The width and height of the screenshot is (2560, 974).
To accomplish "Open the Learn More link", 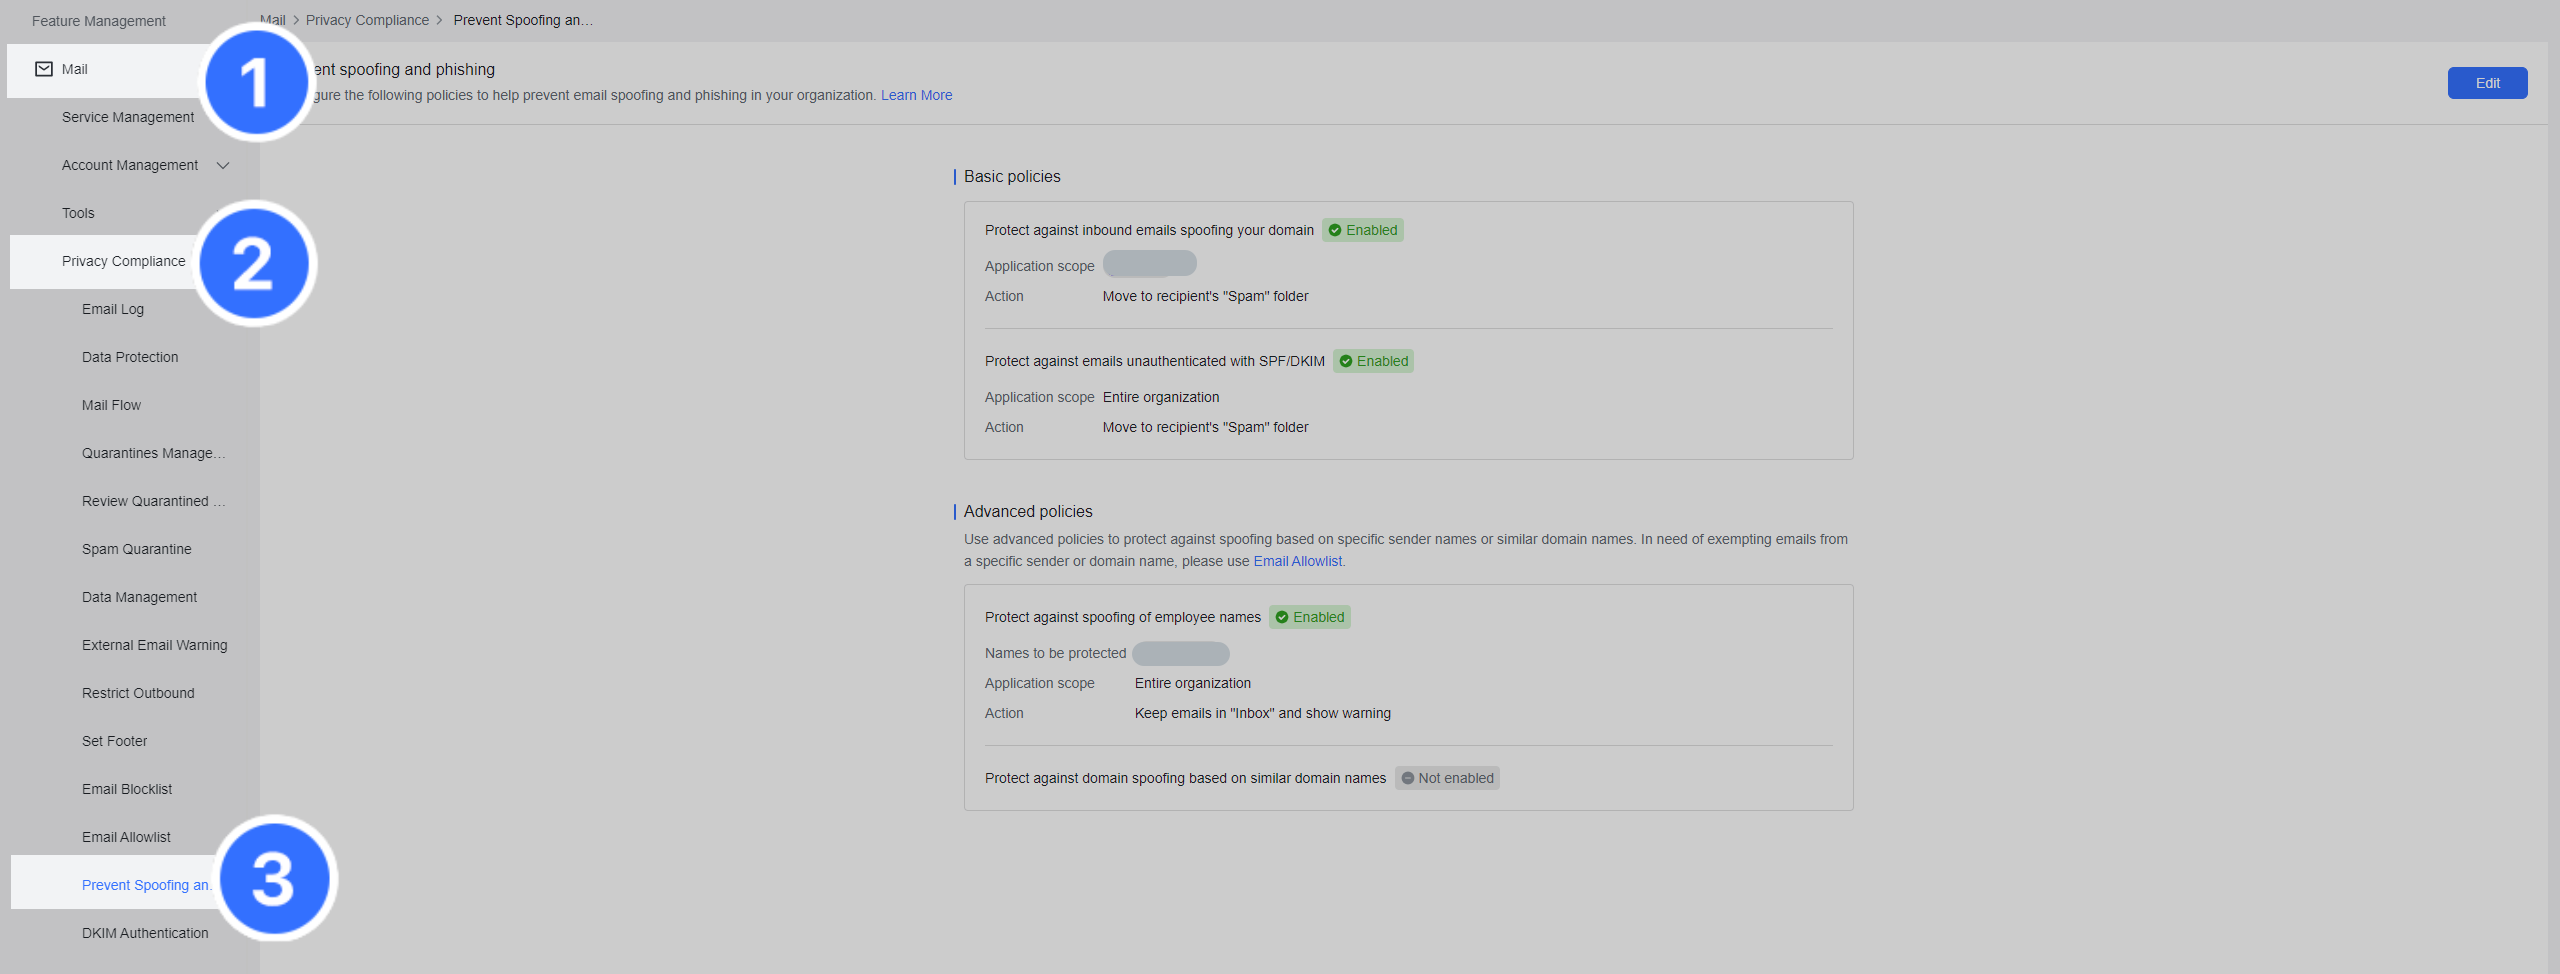I will tap(916, 95).
